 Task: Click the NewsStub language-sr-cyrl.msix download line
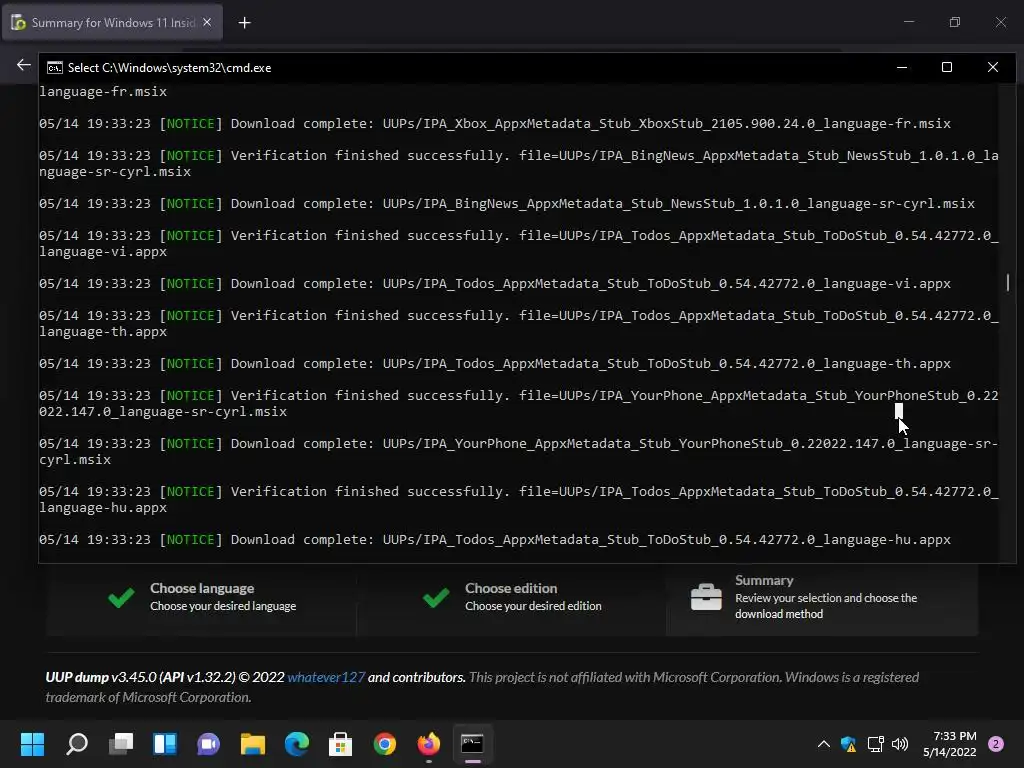(507, 204)
